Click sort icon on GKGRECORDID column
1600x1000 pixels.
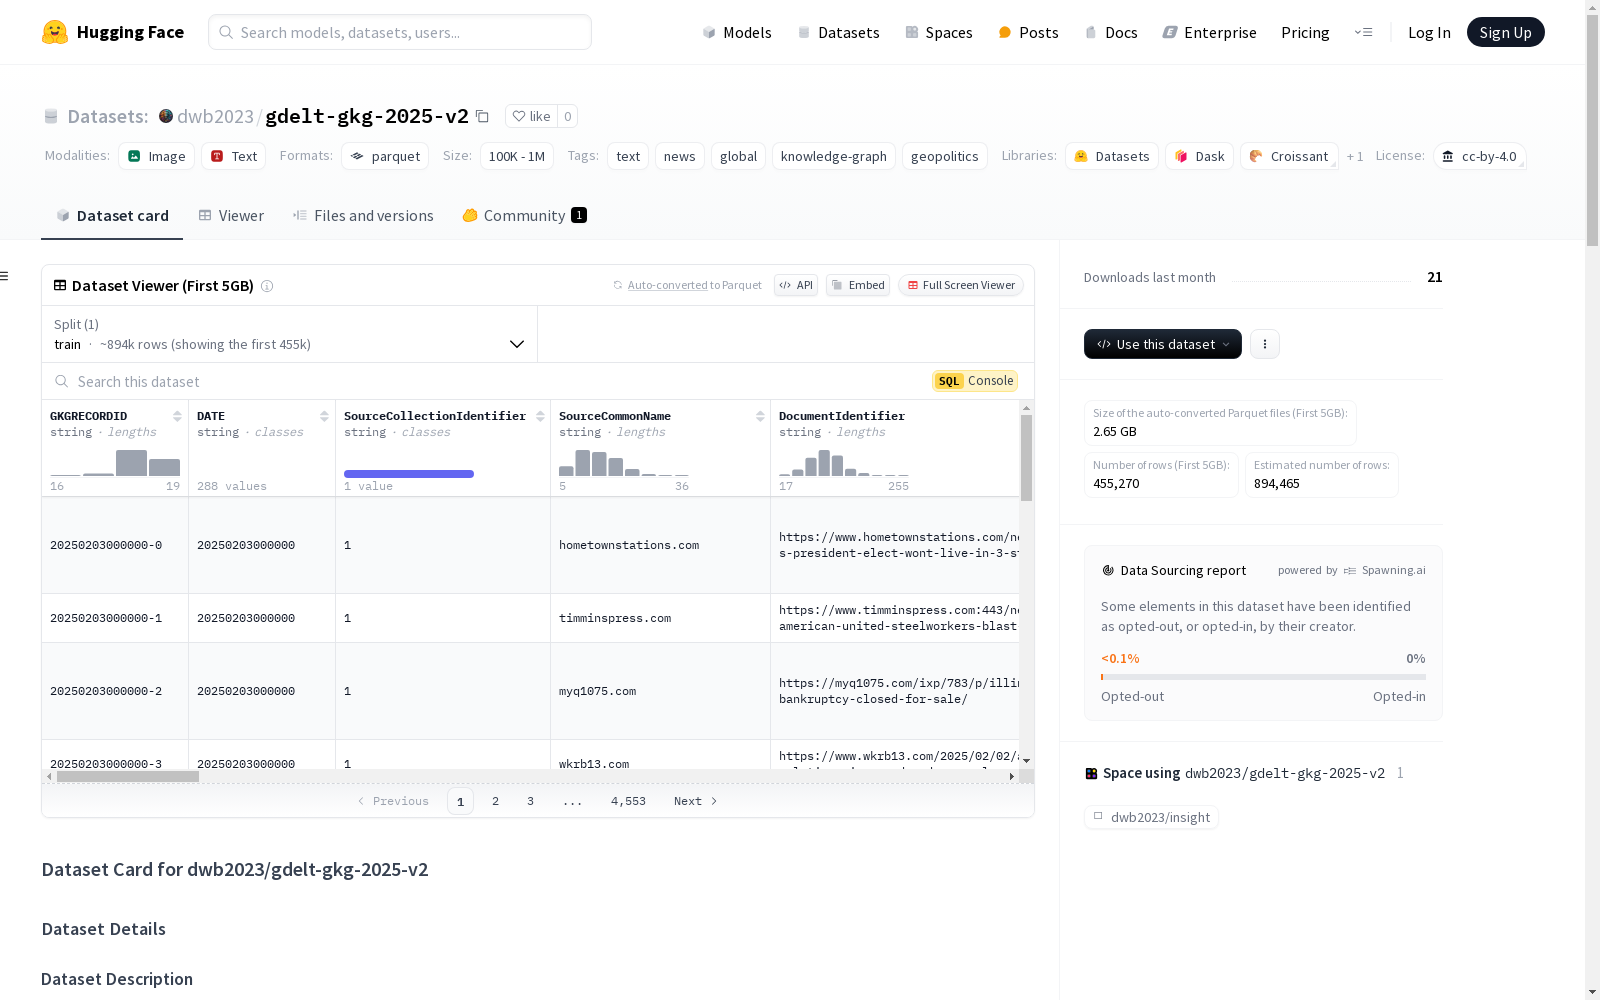tap(177, 416)
